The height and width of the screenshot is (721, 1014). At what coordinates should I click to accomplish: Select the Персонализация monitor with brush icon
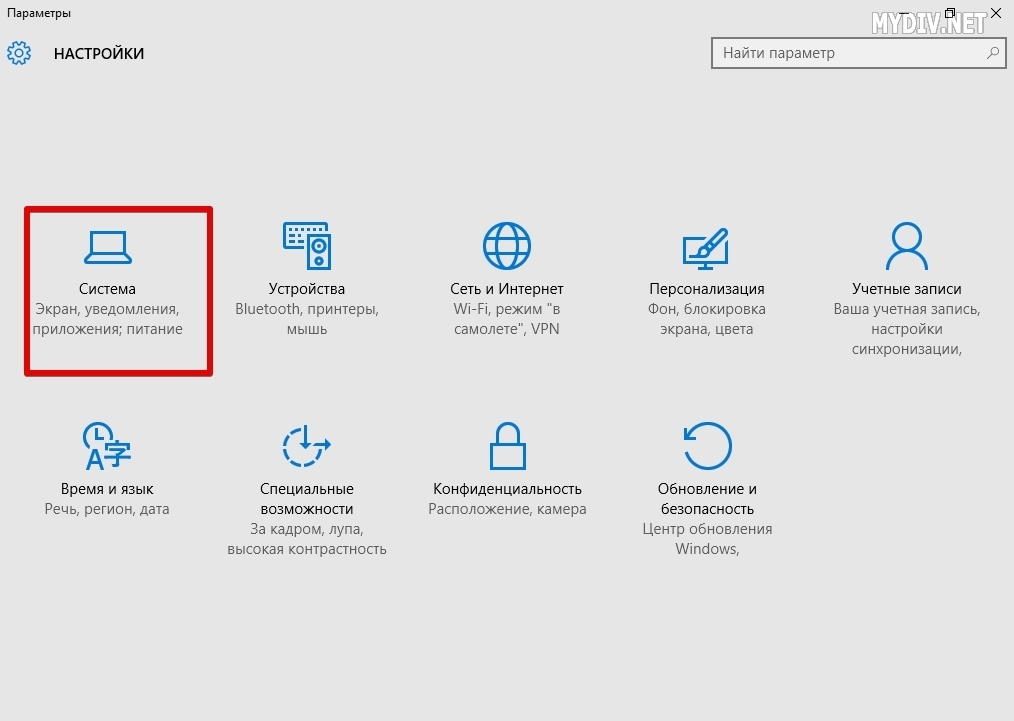click(706, 246)
